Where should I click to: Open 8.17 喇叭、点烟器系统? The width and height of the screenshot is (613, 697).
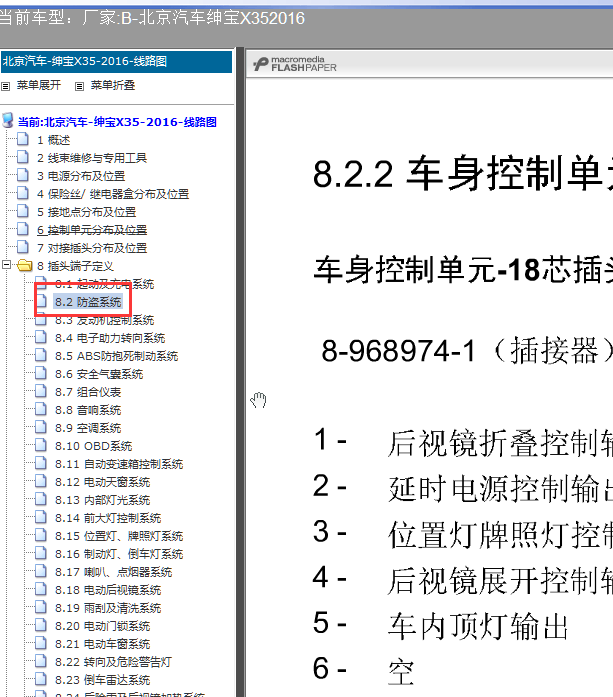point(113,572)
